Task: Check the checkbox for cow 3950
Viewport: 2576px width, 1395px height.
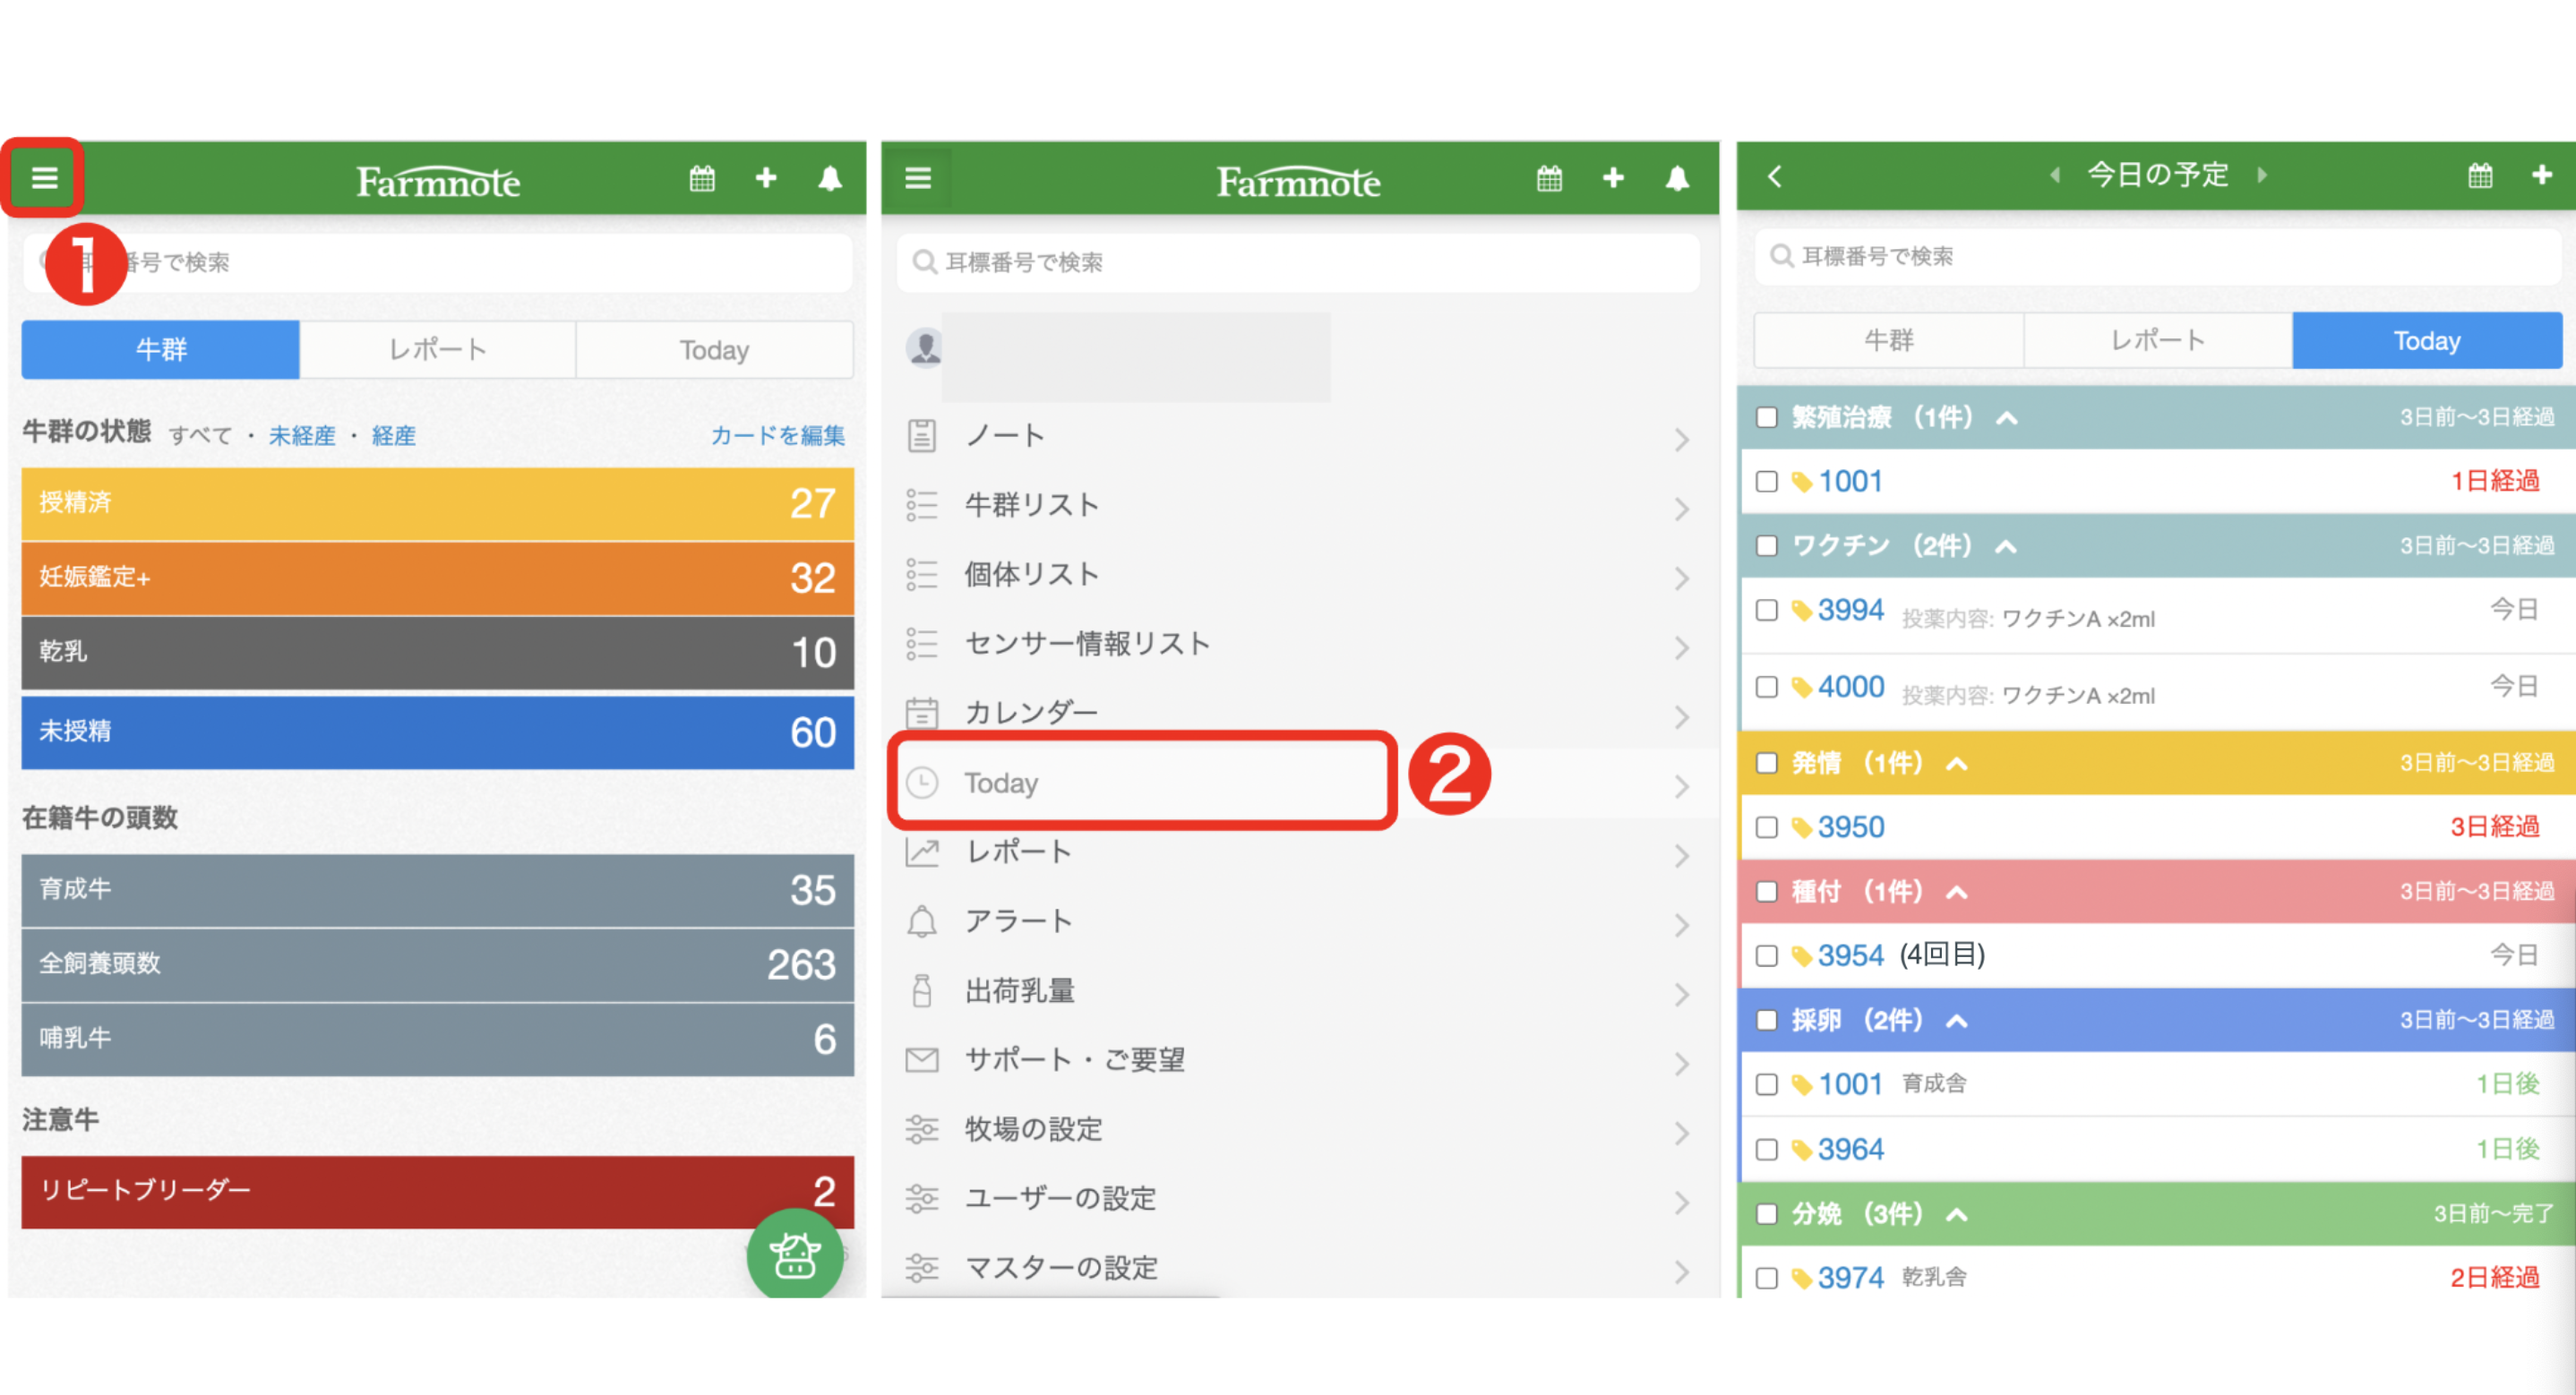Action: pos(1767,828)
